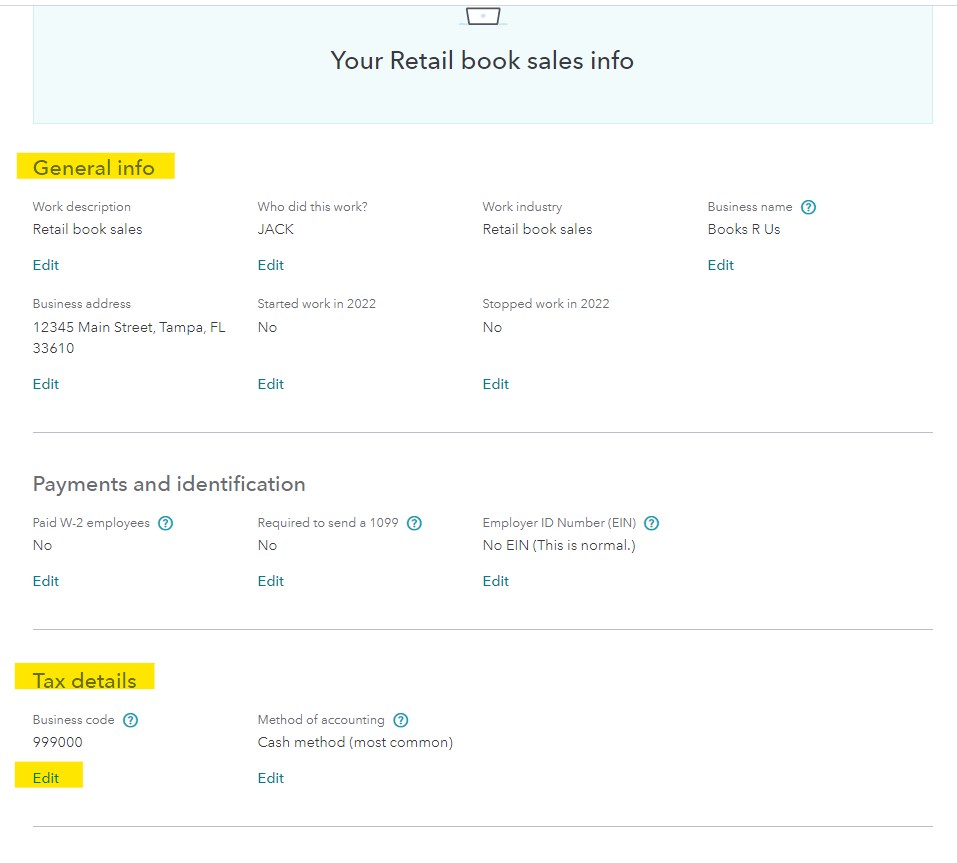Edit Paid W-2 employees answer
This screenshot has height=863, width=957.
[46, 581]
